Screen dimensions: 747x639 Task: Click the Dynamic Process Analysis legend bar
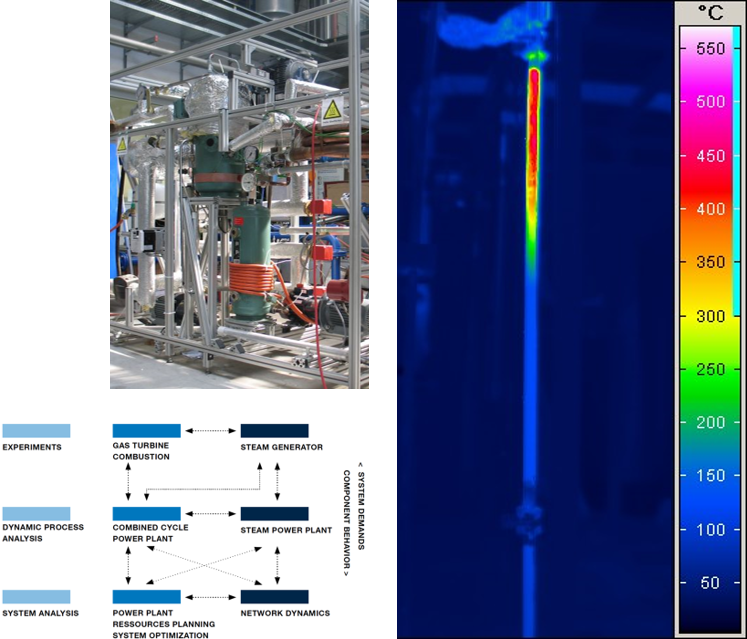click(36, 514)
